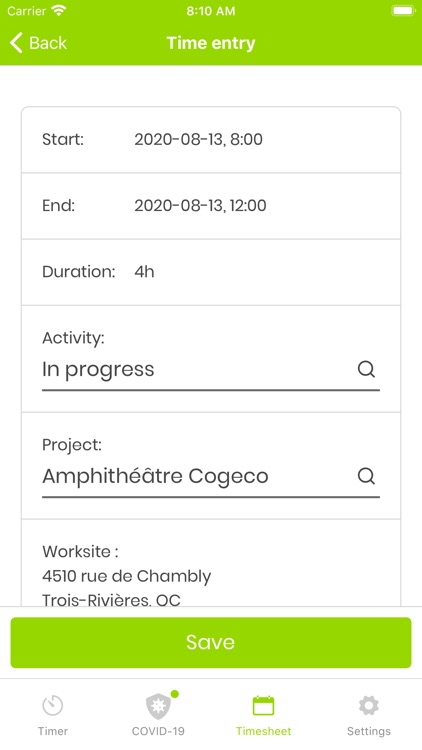
Task: Select the Amphithéâtre Cogeco project field
Action: (x=211, y=476)
